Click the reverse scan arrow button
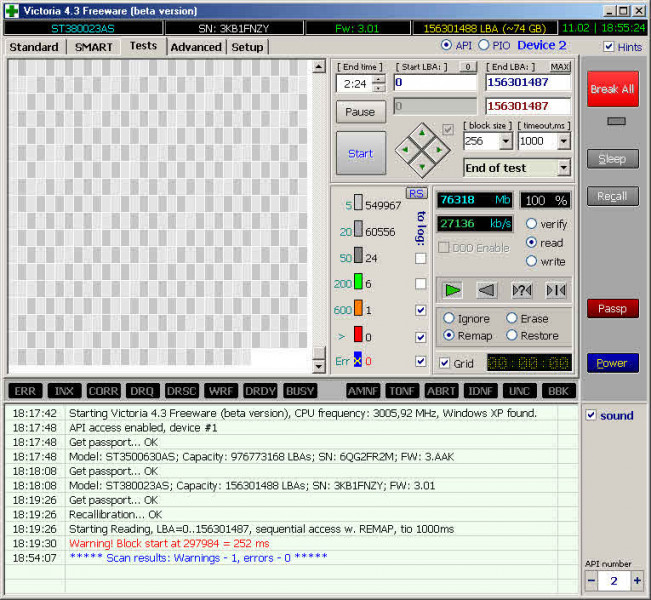This screenshot has height=600, width=651. click(487, 290)
